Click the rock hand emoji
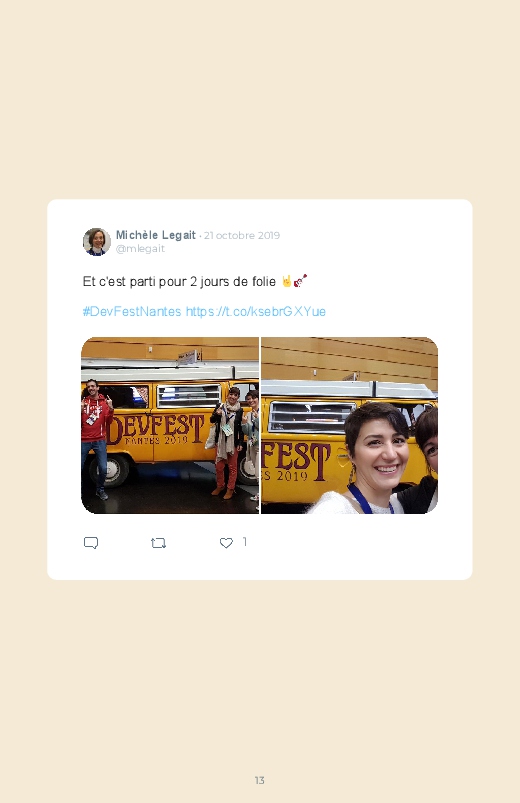The image size is (520, 803). (286, 281)
